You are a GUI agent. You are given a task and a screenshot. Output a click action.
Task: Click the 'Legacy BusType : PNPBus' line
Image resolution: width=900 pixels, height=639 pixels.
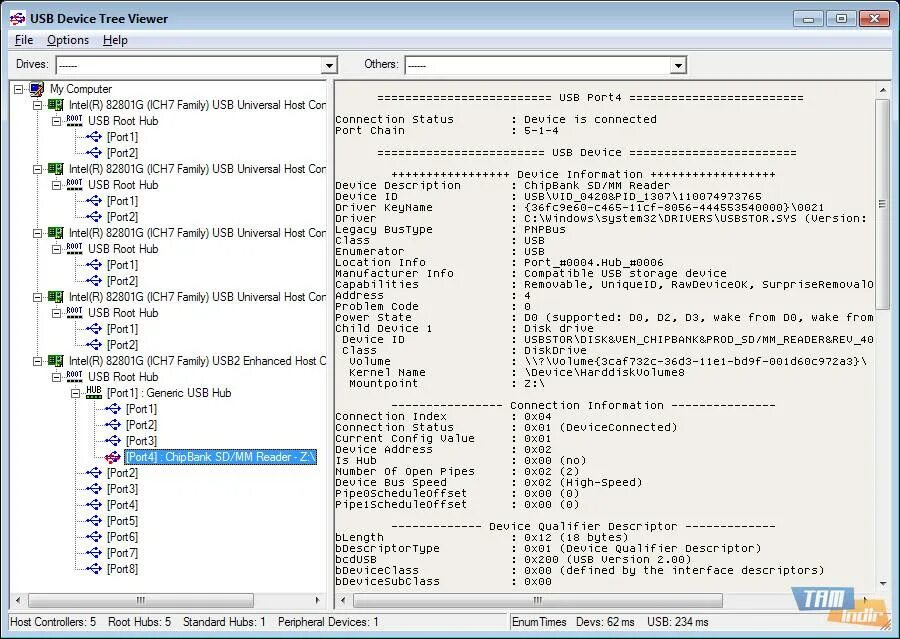451,230
